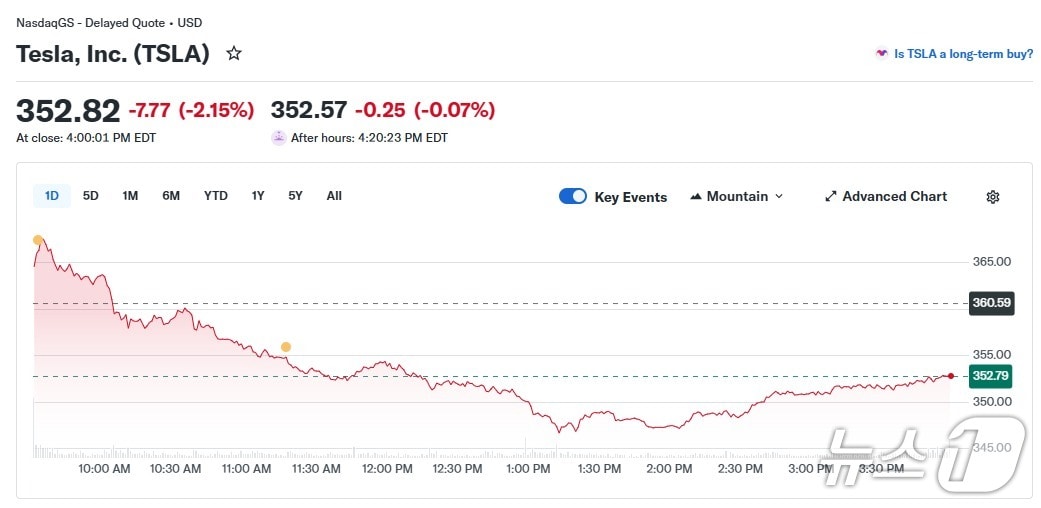Select the 1D time range tab
This screenshot has height=508, width=1041.
click(x=52, y=196)
